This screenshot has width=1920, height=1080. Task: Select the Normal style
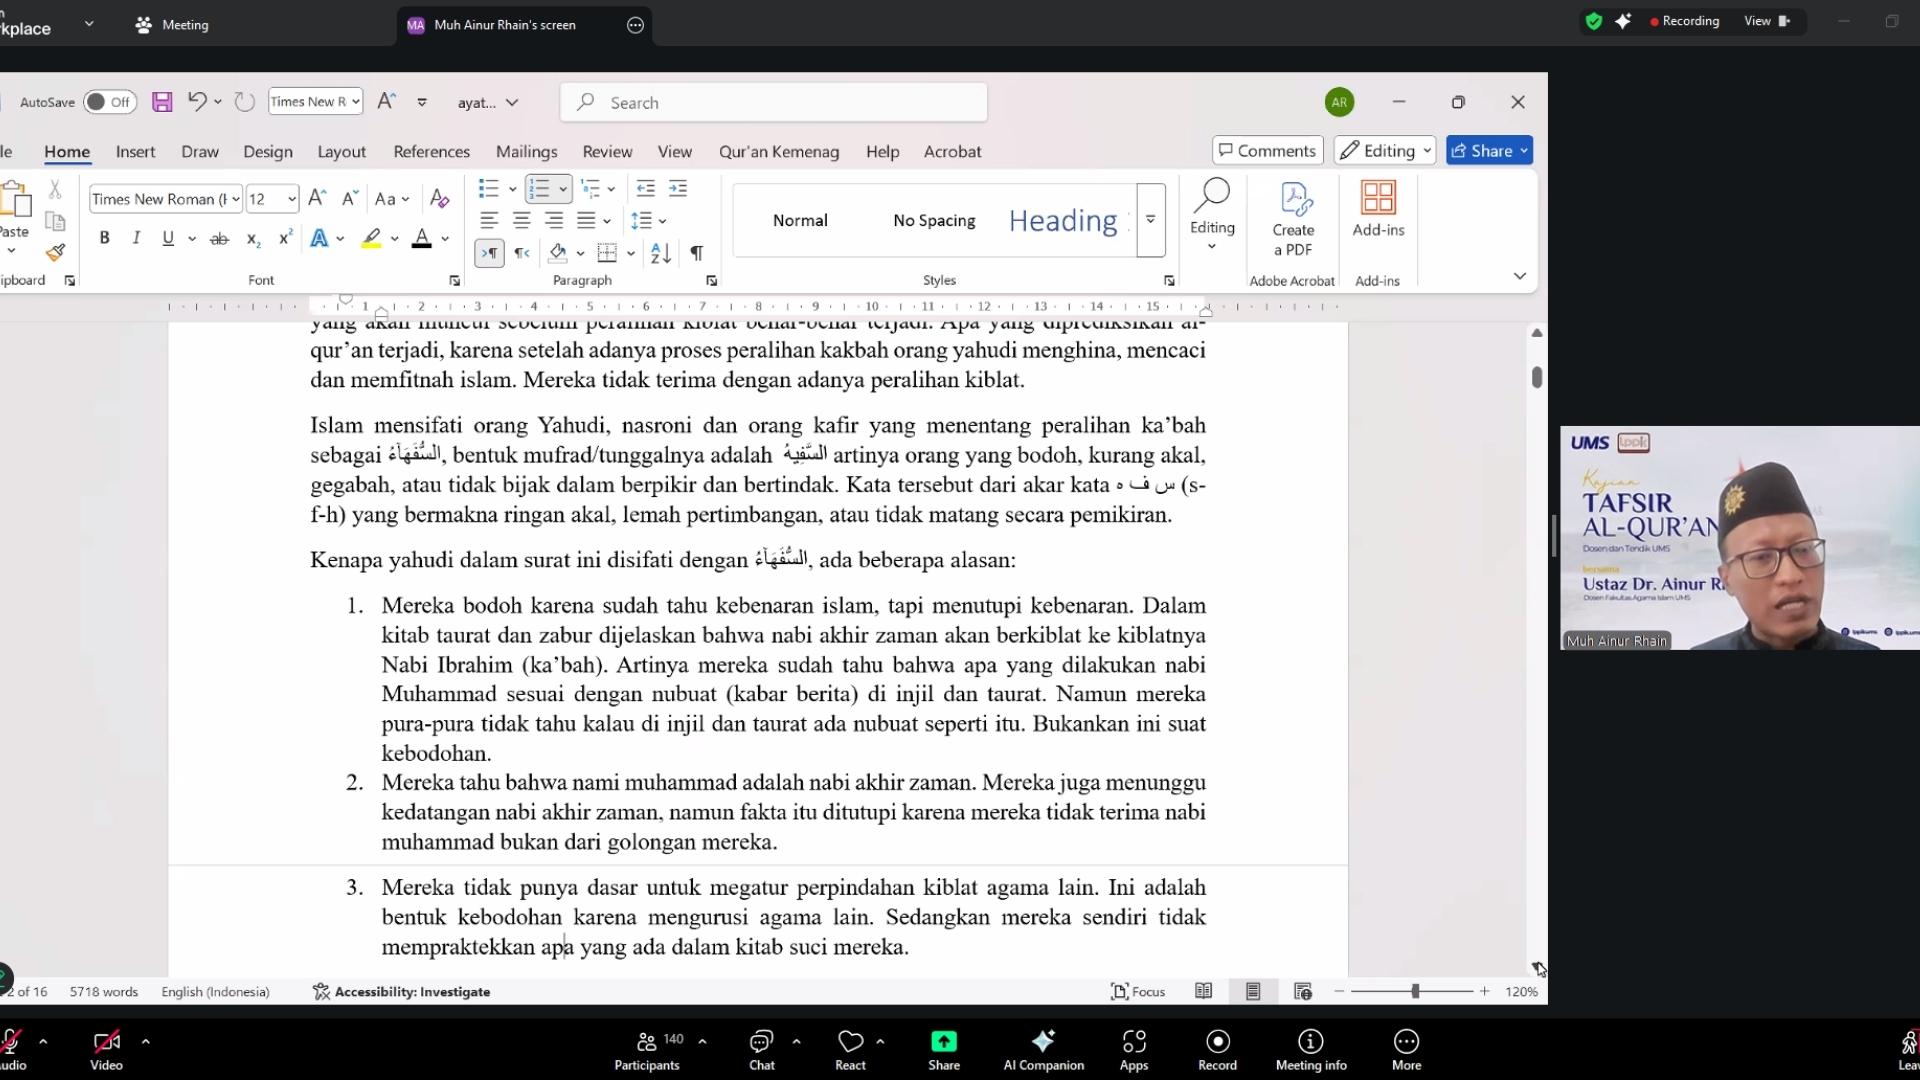pos(800,220)
